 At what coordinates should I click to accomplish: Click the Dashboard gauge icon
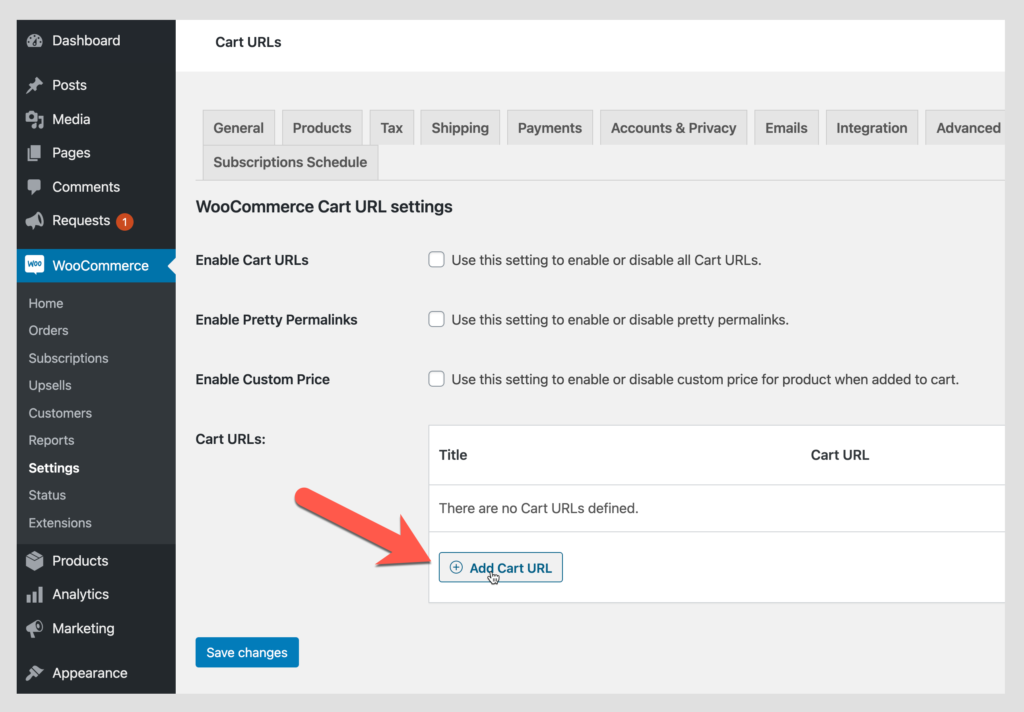(x=35, y=40)
